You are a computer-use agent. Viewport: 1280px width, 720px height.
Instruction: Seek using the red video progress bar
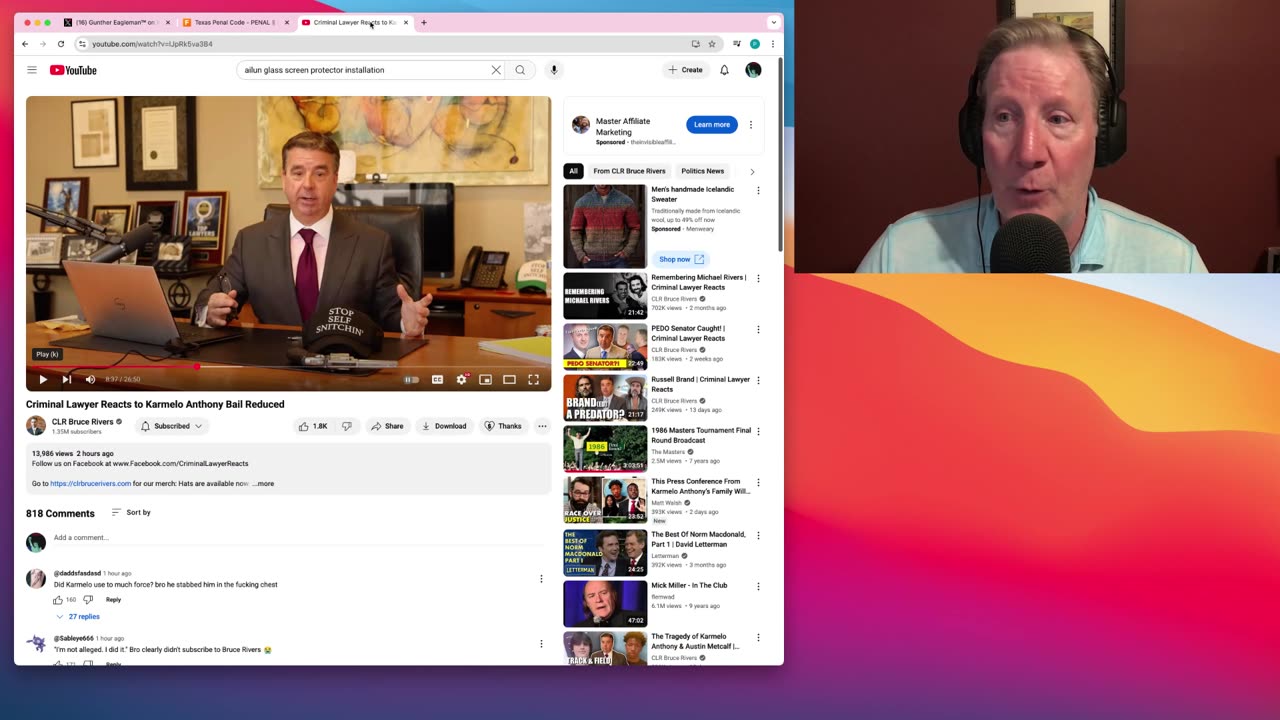[x=288, y=367]
